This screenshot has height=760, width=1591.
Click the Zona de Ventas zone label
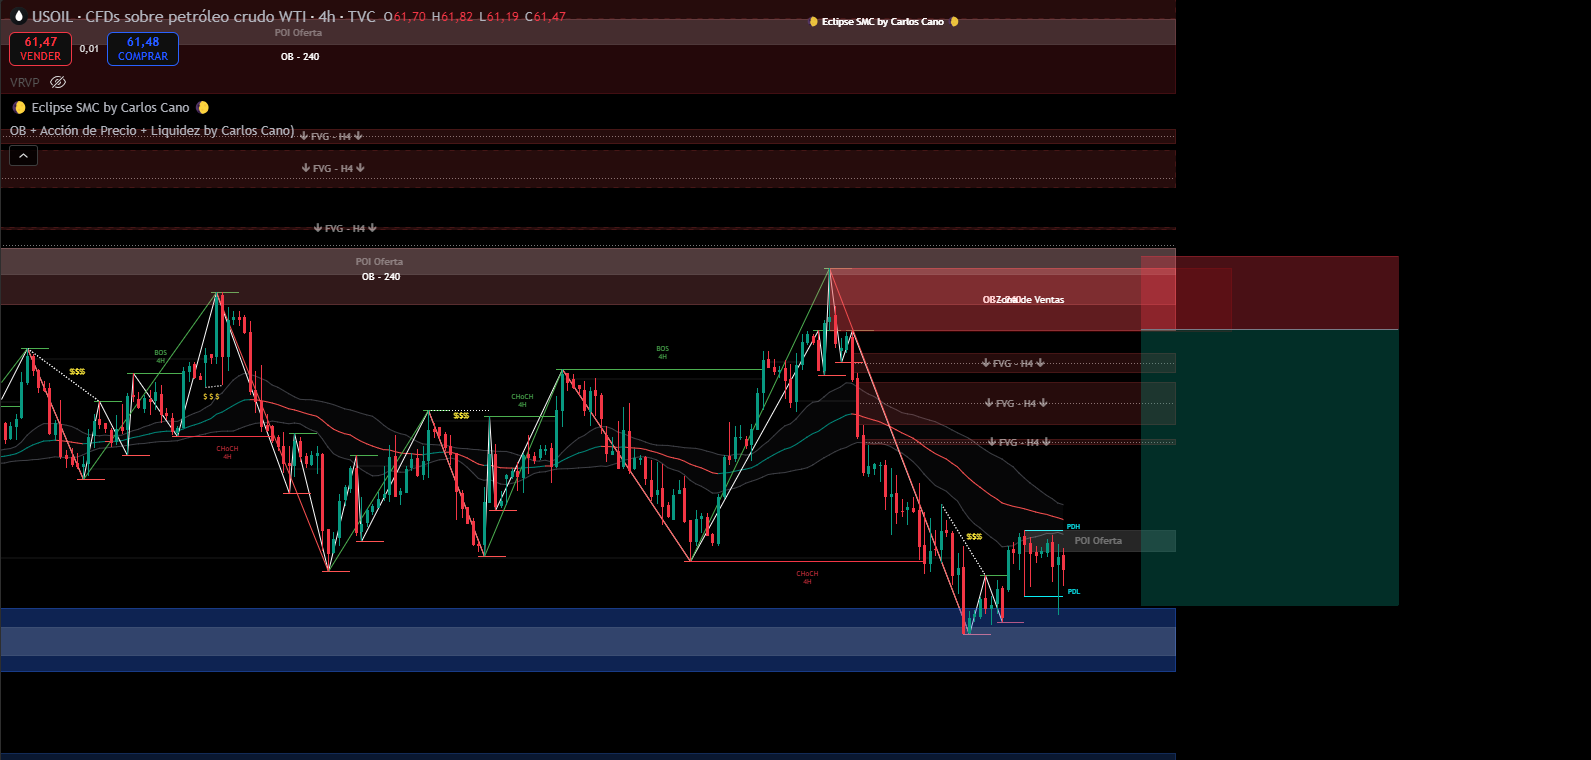coord(1030,300)
